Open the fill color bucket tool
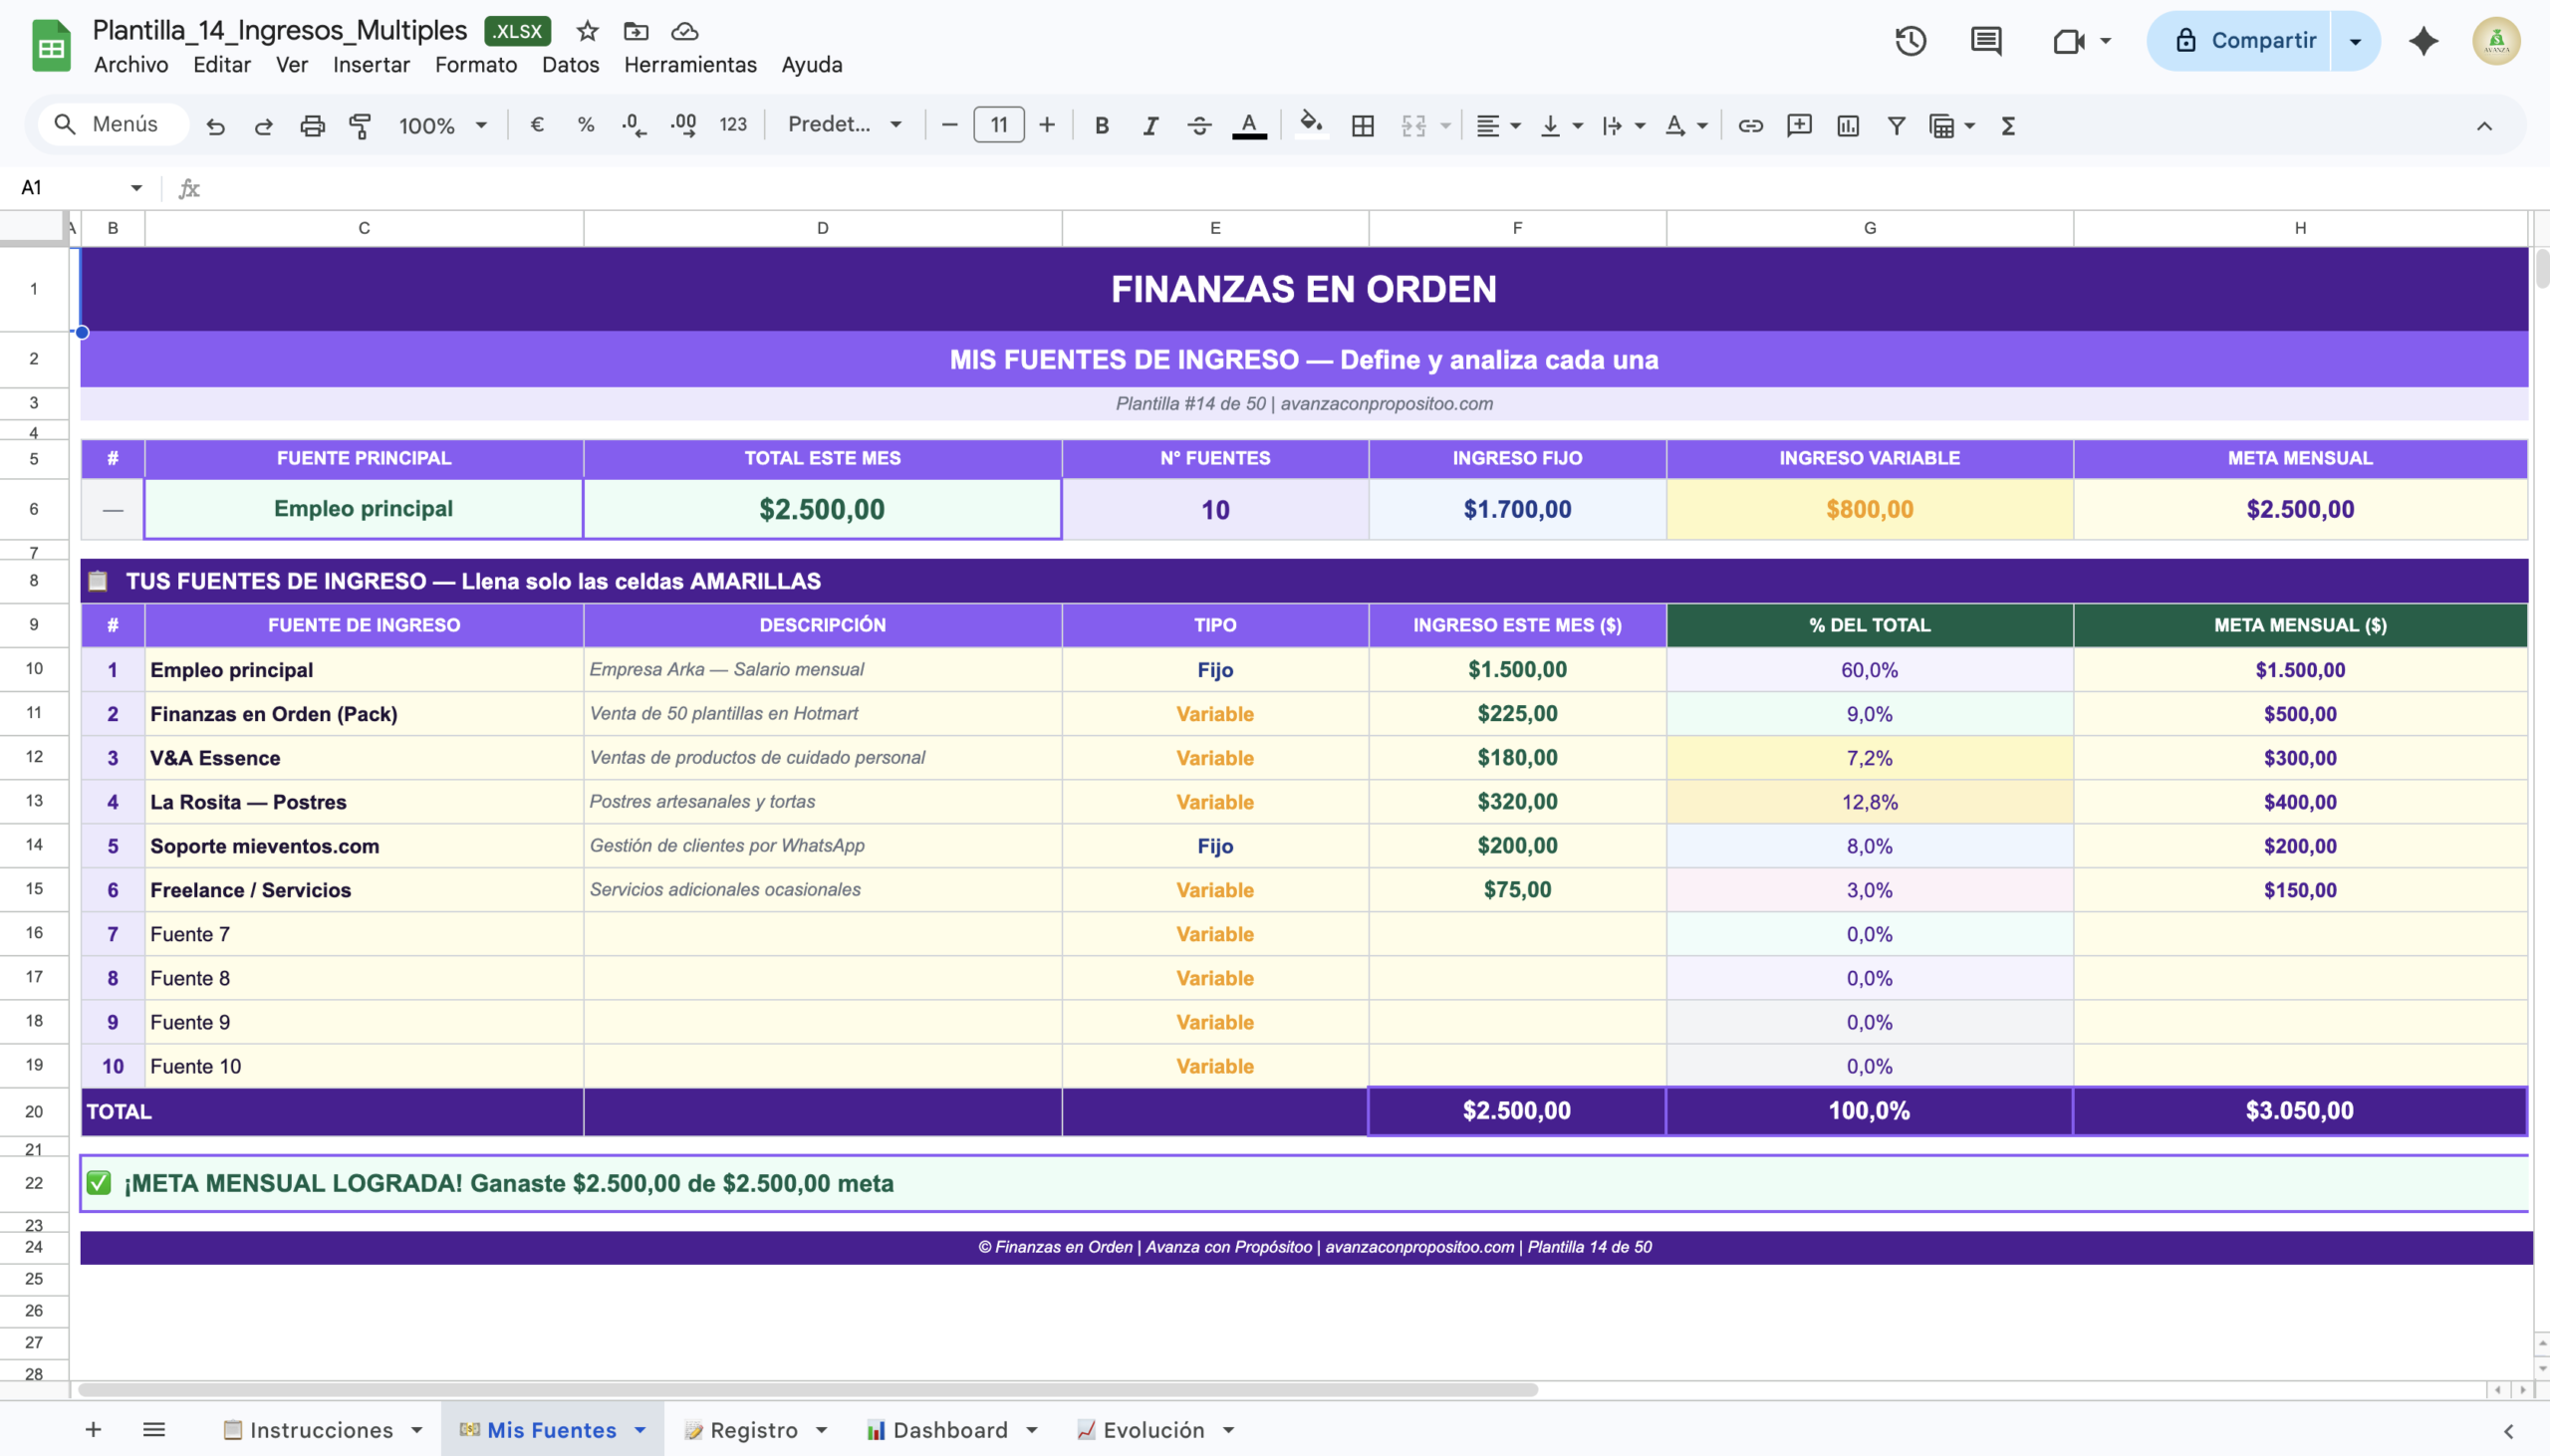The height and width of the screenshot is (1456, 2550). 1310,125
